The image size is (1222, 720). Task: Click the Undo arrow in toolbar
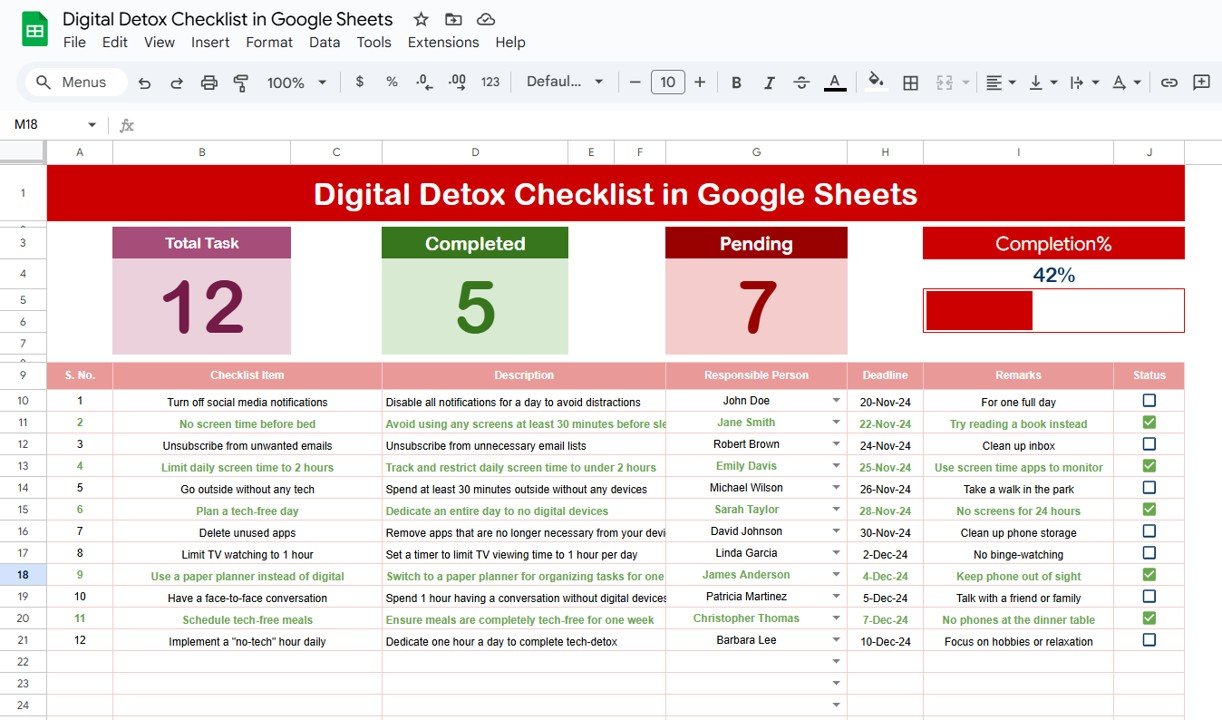click(144, 83)
